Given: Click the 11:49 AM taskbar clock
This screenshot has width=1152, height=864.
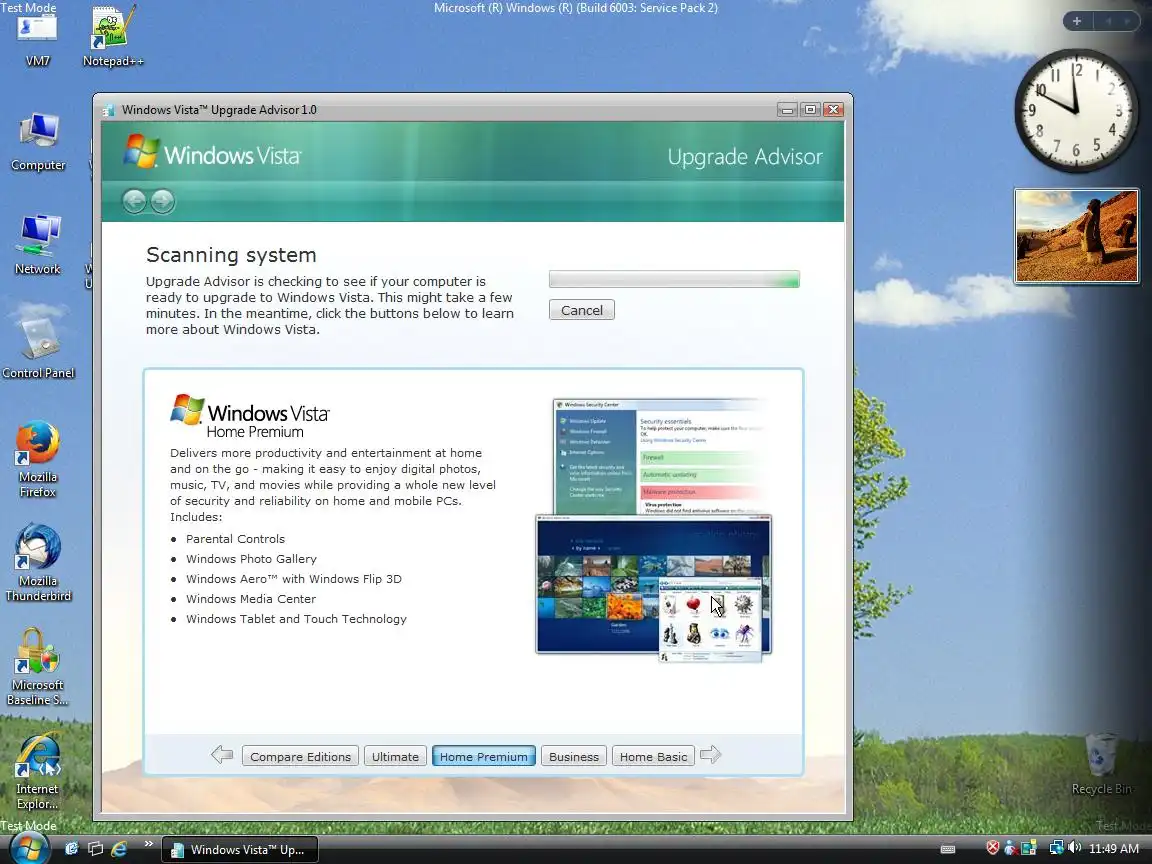Looking at the screenshot, I should click(x=1113, y=849).
